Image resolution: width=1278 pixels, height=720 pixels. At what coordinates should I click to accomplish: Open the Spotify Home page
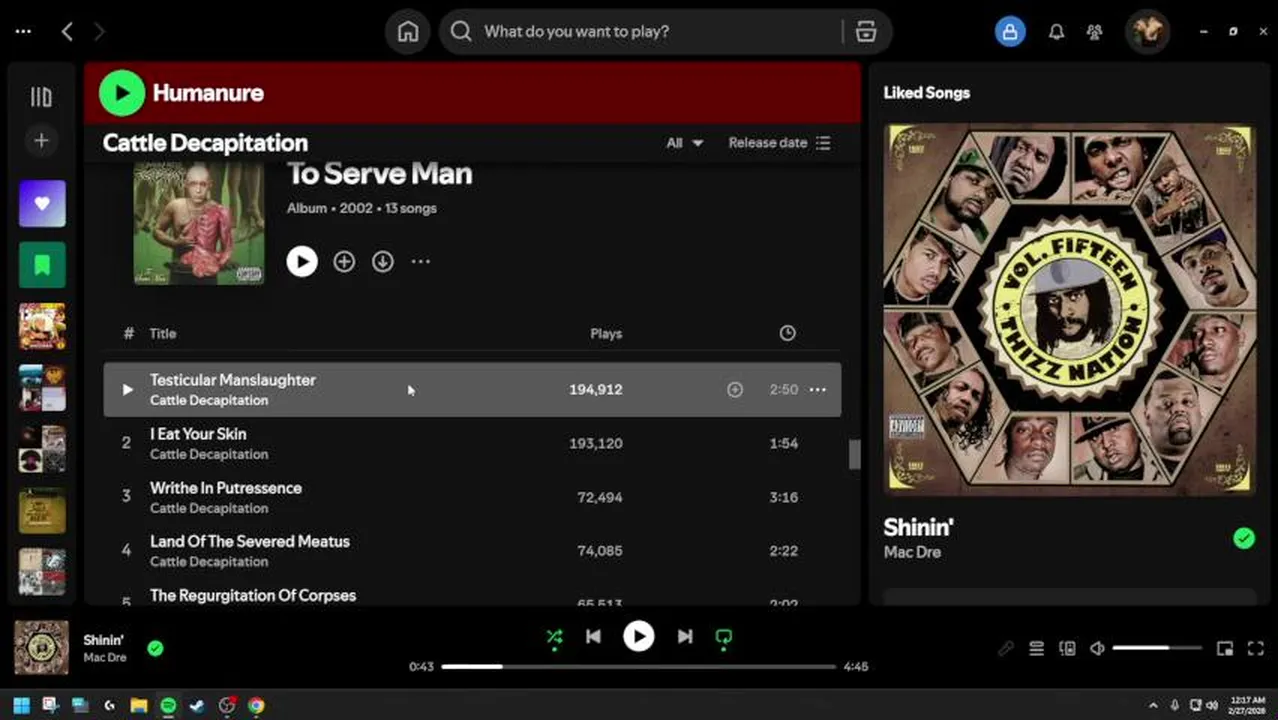[408, 31]
